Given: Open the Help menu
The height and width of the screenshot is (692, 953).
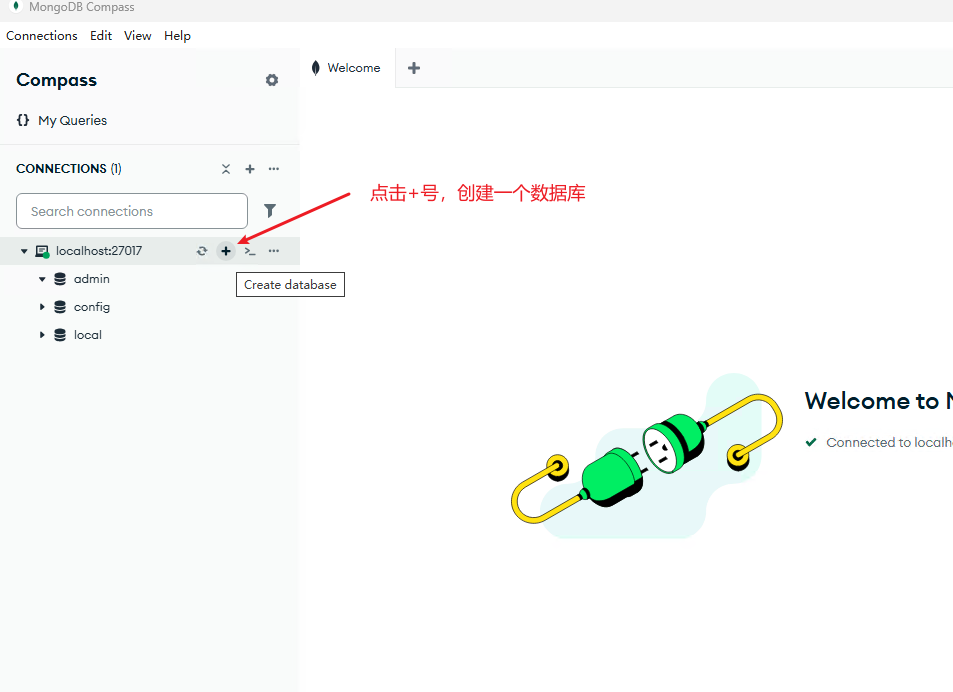Looking at the screenshot, I should pyautogui.click(x=177, y=36).
